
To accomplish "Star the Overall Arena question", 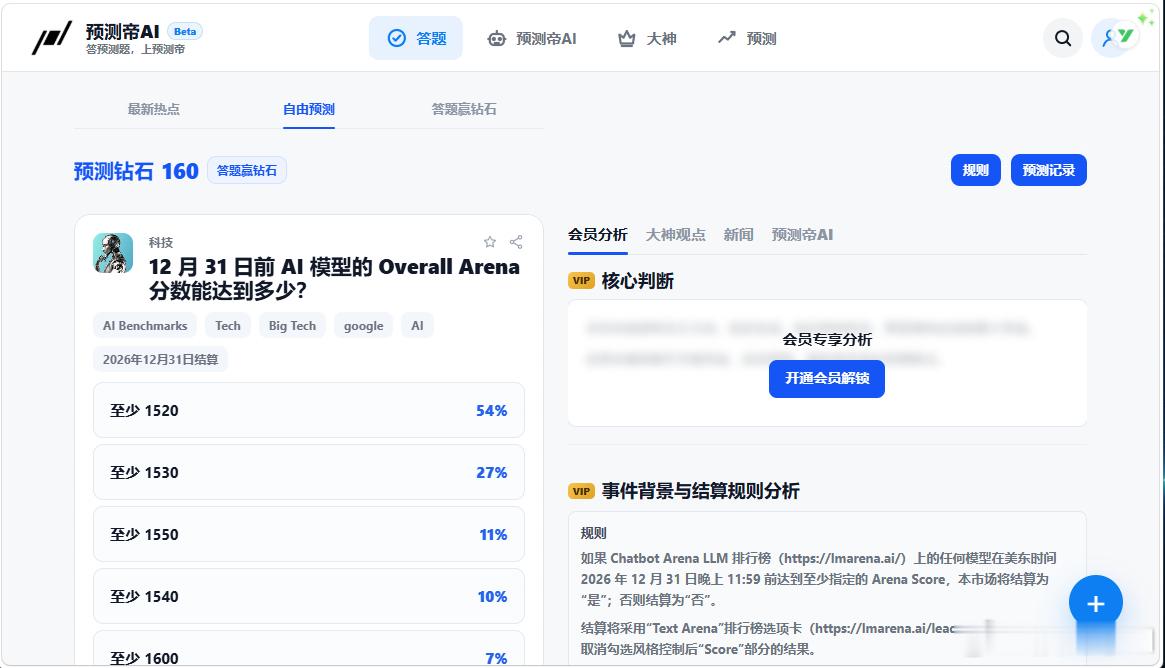I will pos(490,241).
